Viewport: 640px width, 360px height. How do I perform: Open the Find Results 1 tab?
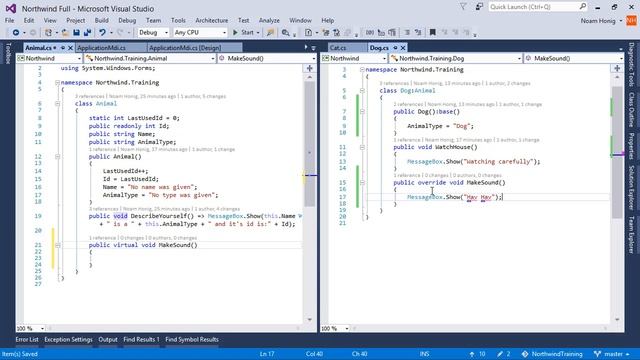click(x=141, y=340)
